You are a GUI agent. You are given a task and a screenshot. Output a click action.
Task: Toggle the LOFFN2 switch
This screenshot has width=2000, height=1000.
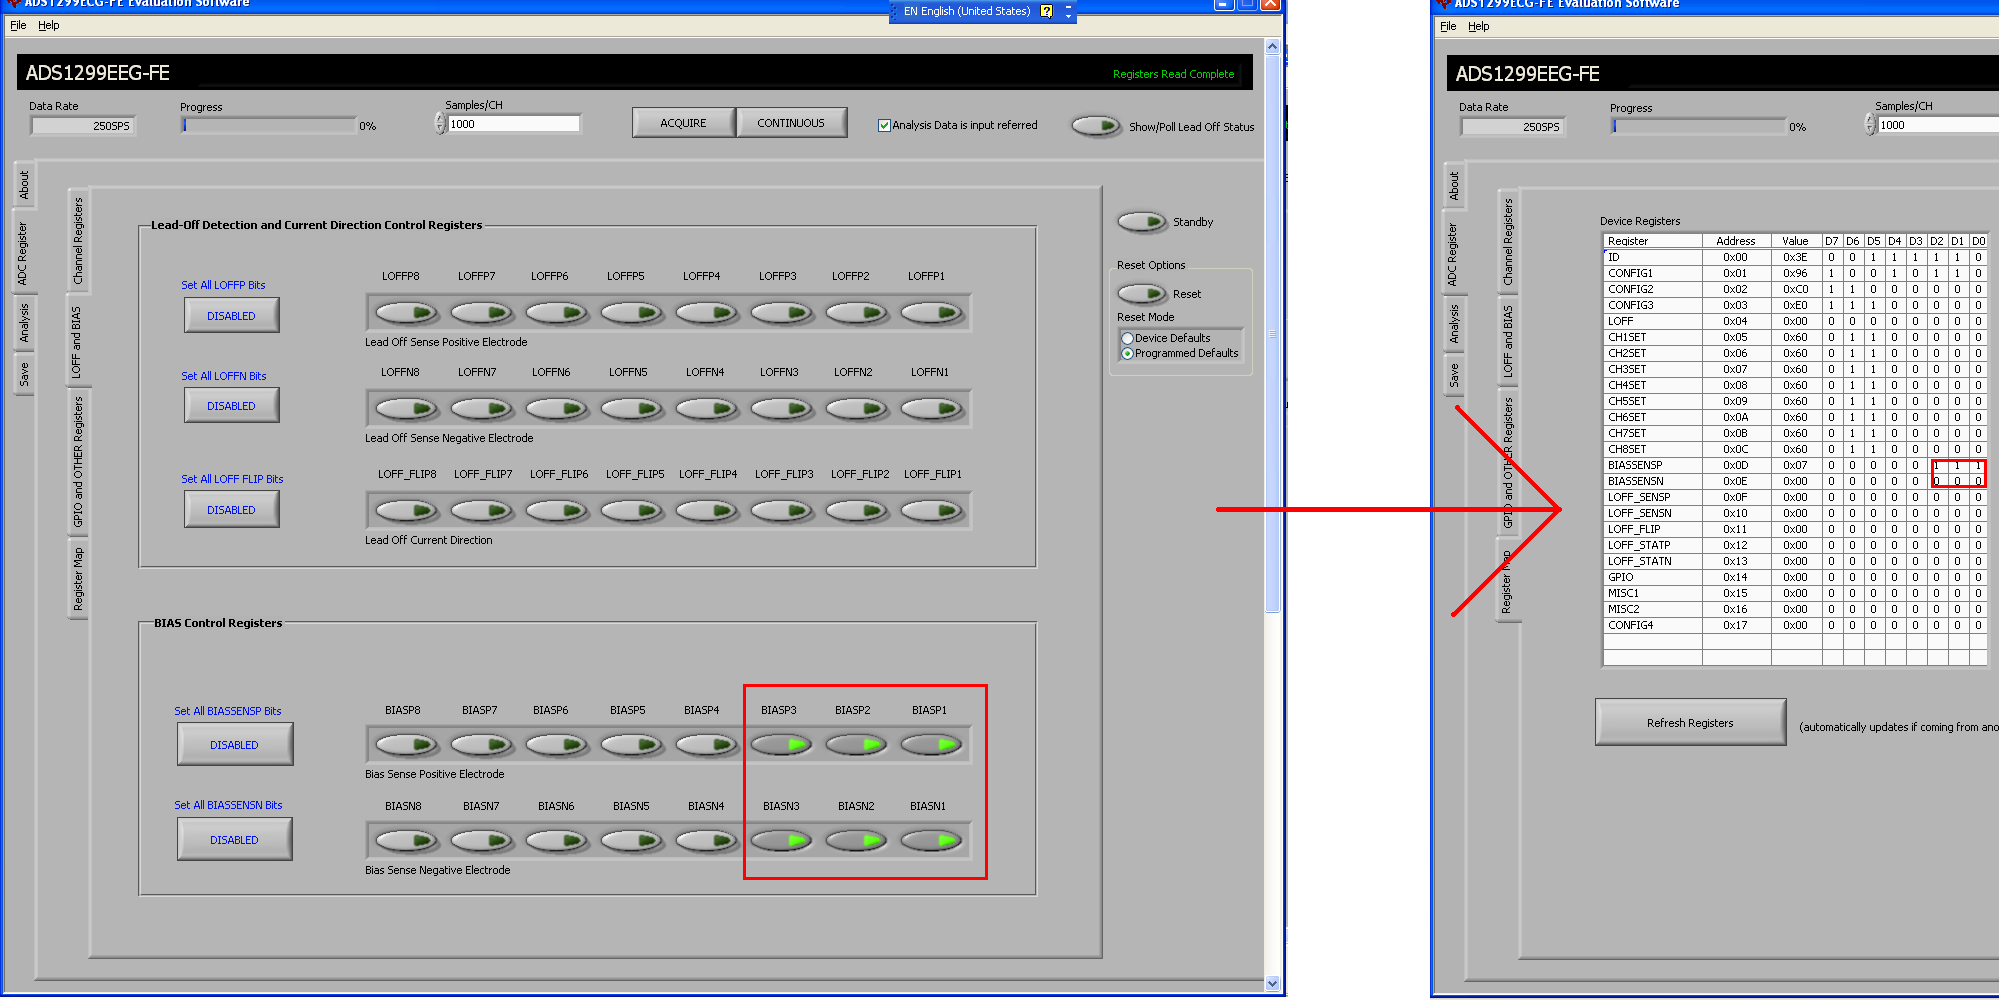(x=857, y=408)
